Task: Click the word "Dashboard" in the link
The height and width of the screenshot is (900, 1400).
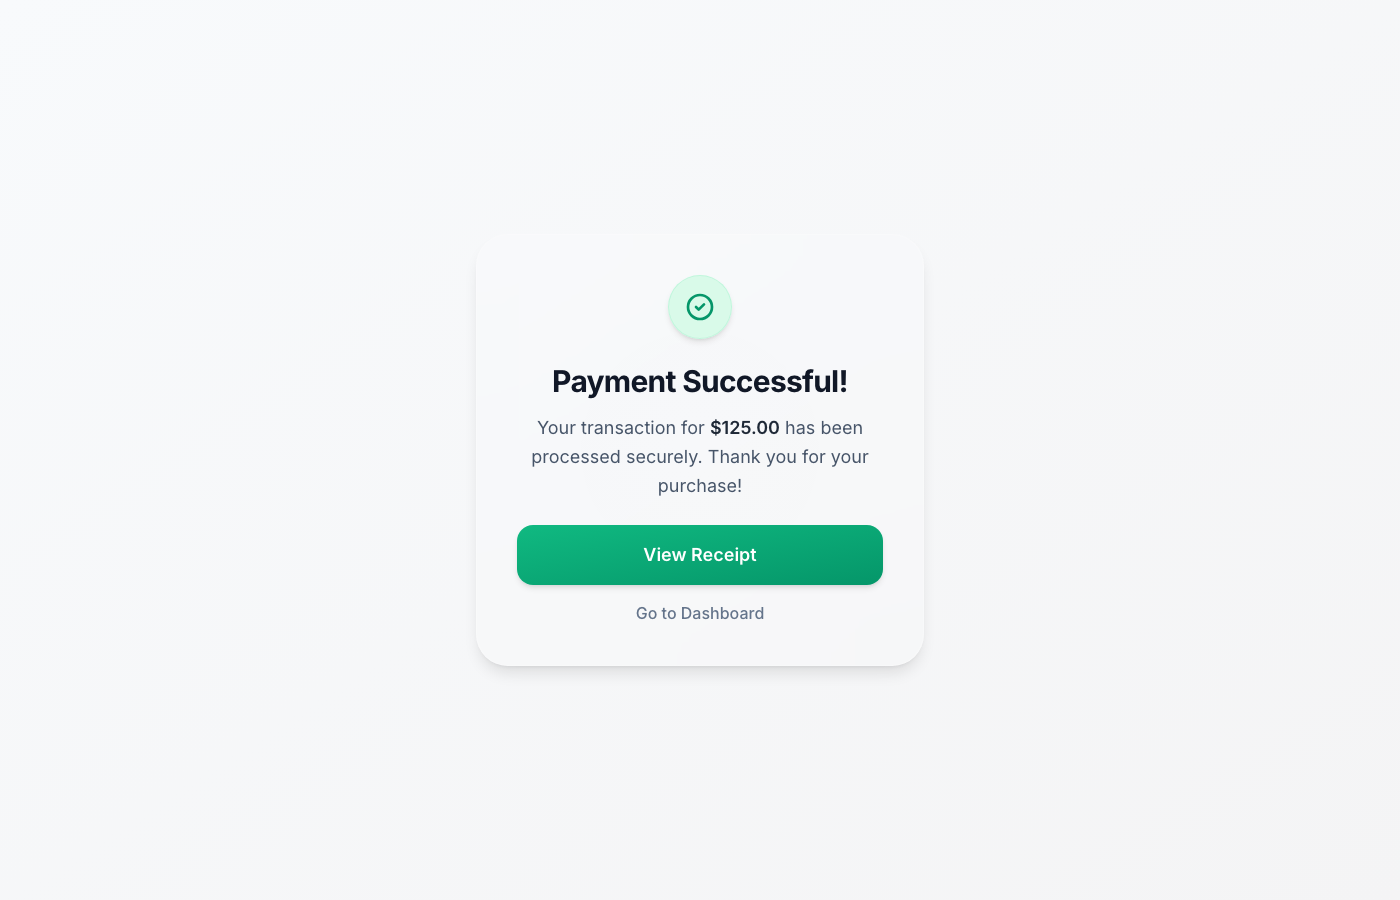Action: 722,613
